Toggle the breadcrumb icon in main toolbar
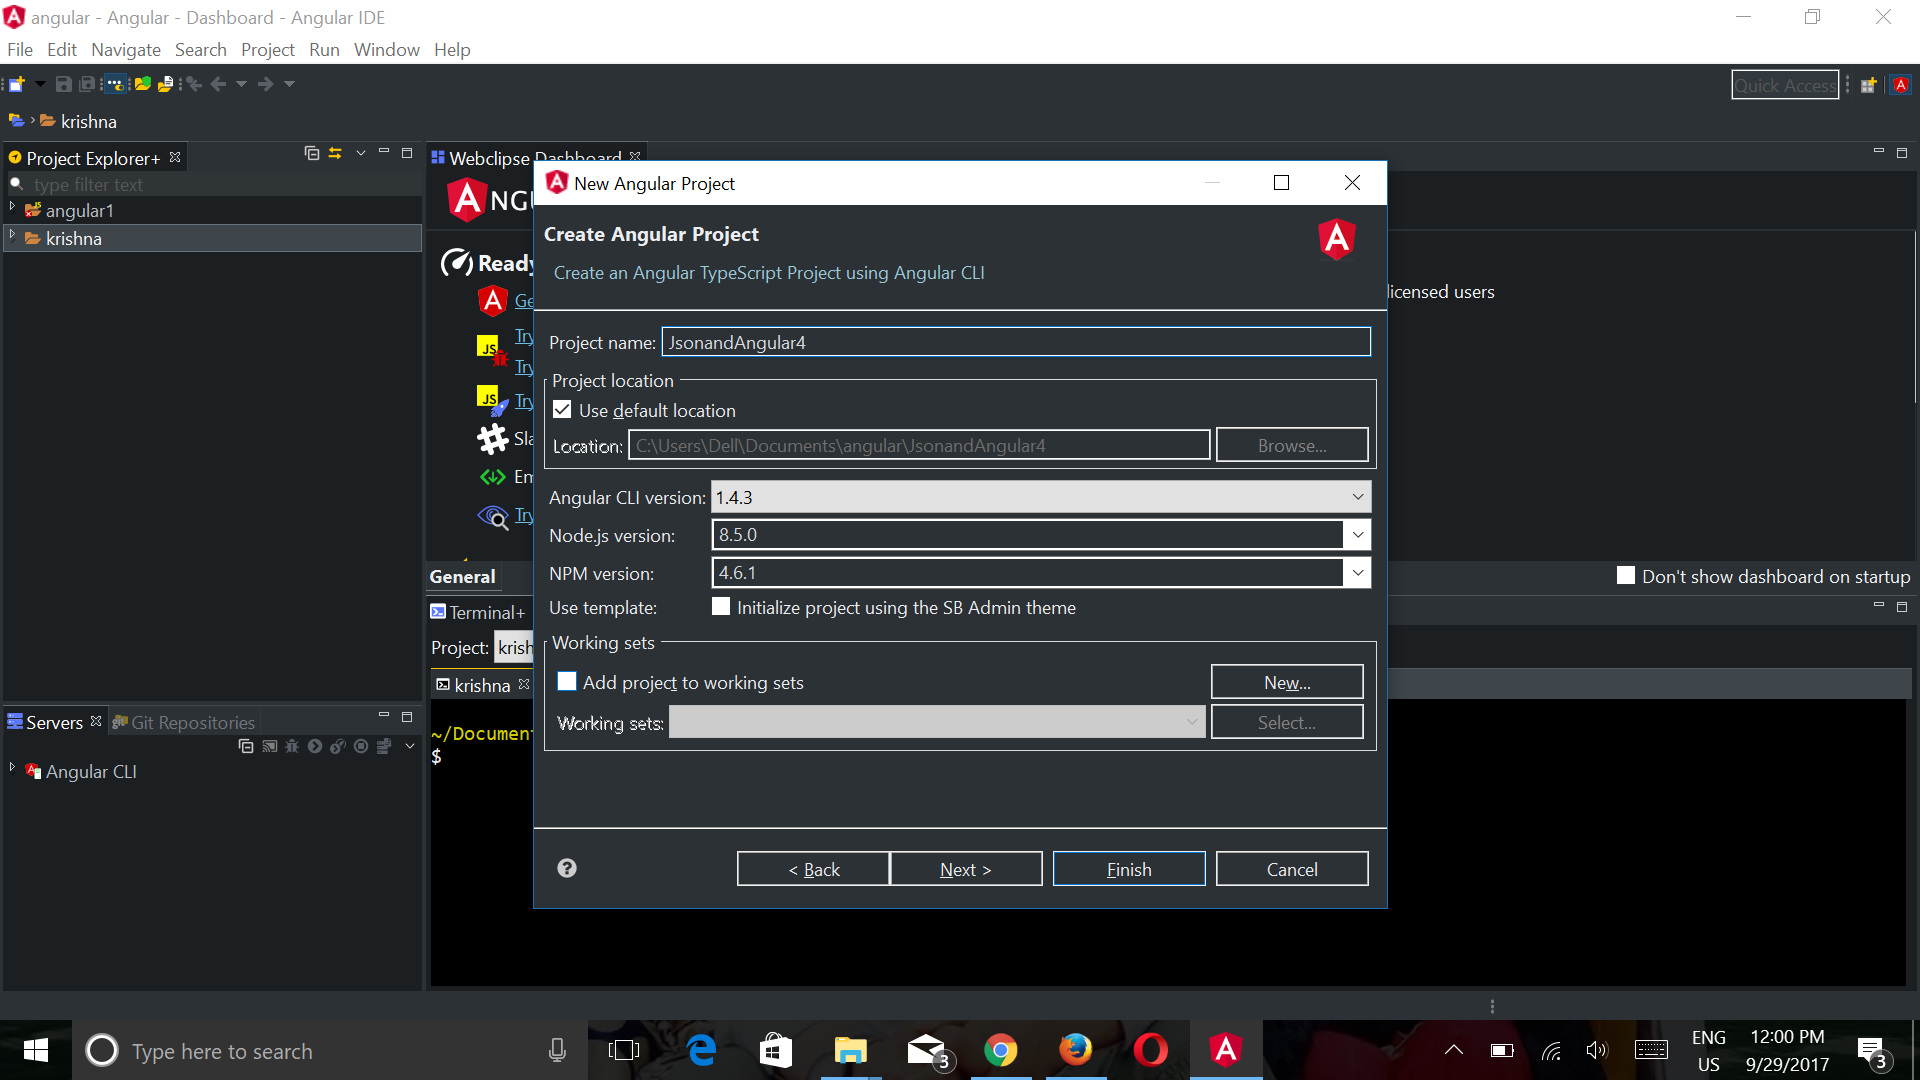1920x1080 pixels. click(x=114, y=84)
